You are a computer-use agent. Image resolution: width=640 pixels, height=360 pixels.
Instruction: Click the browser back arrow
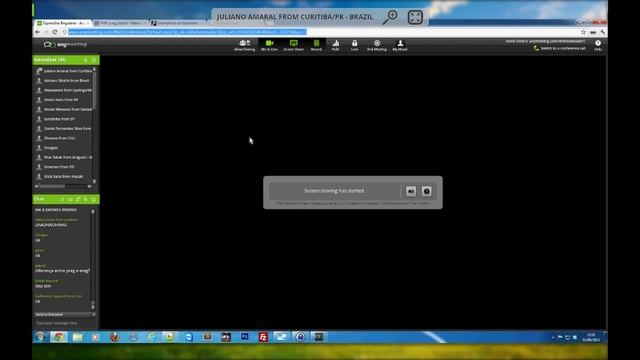pyautogui.click(x=38, y=32)
